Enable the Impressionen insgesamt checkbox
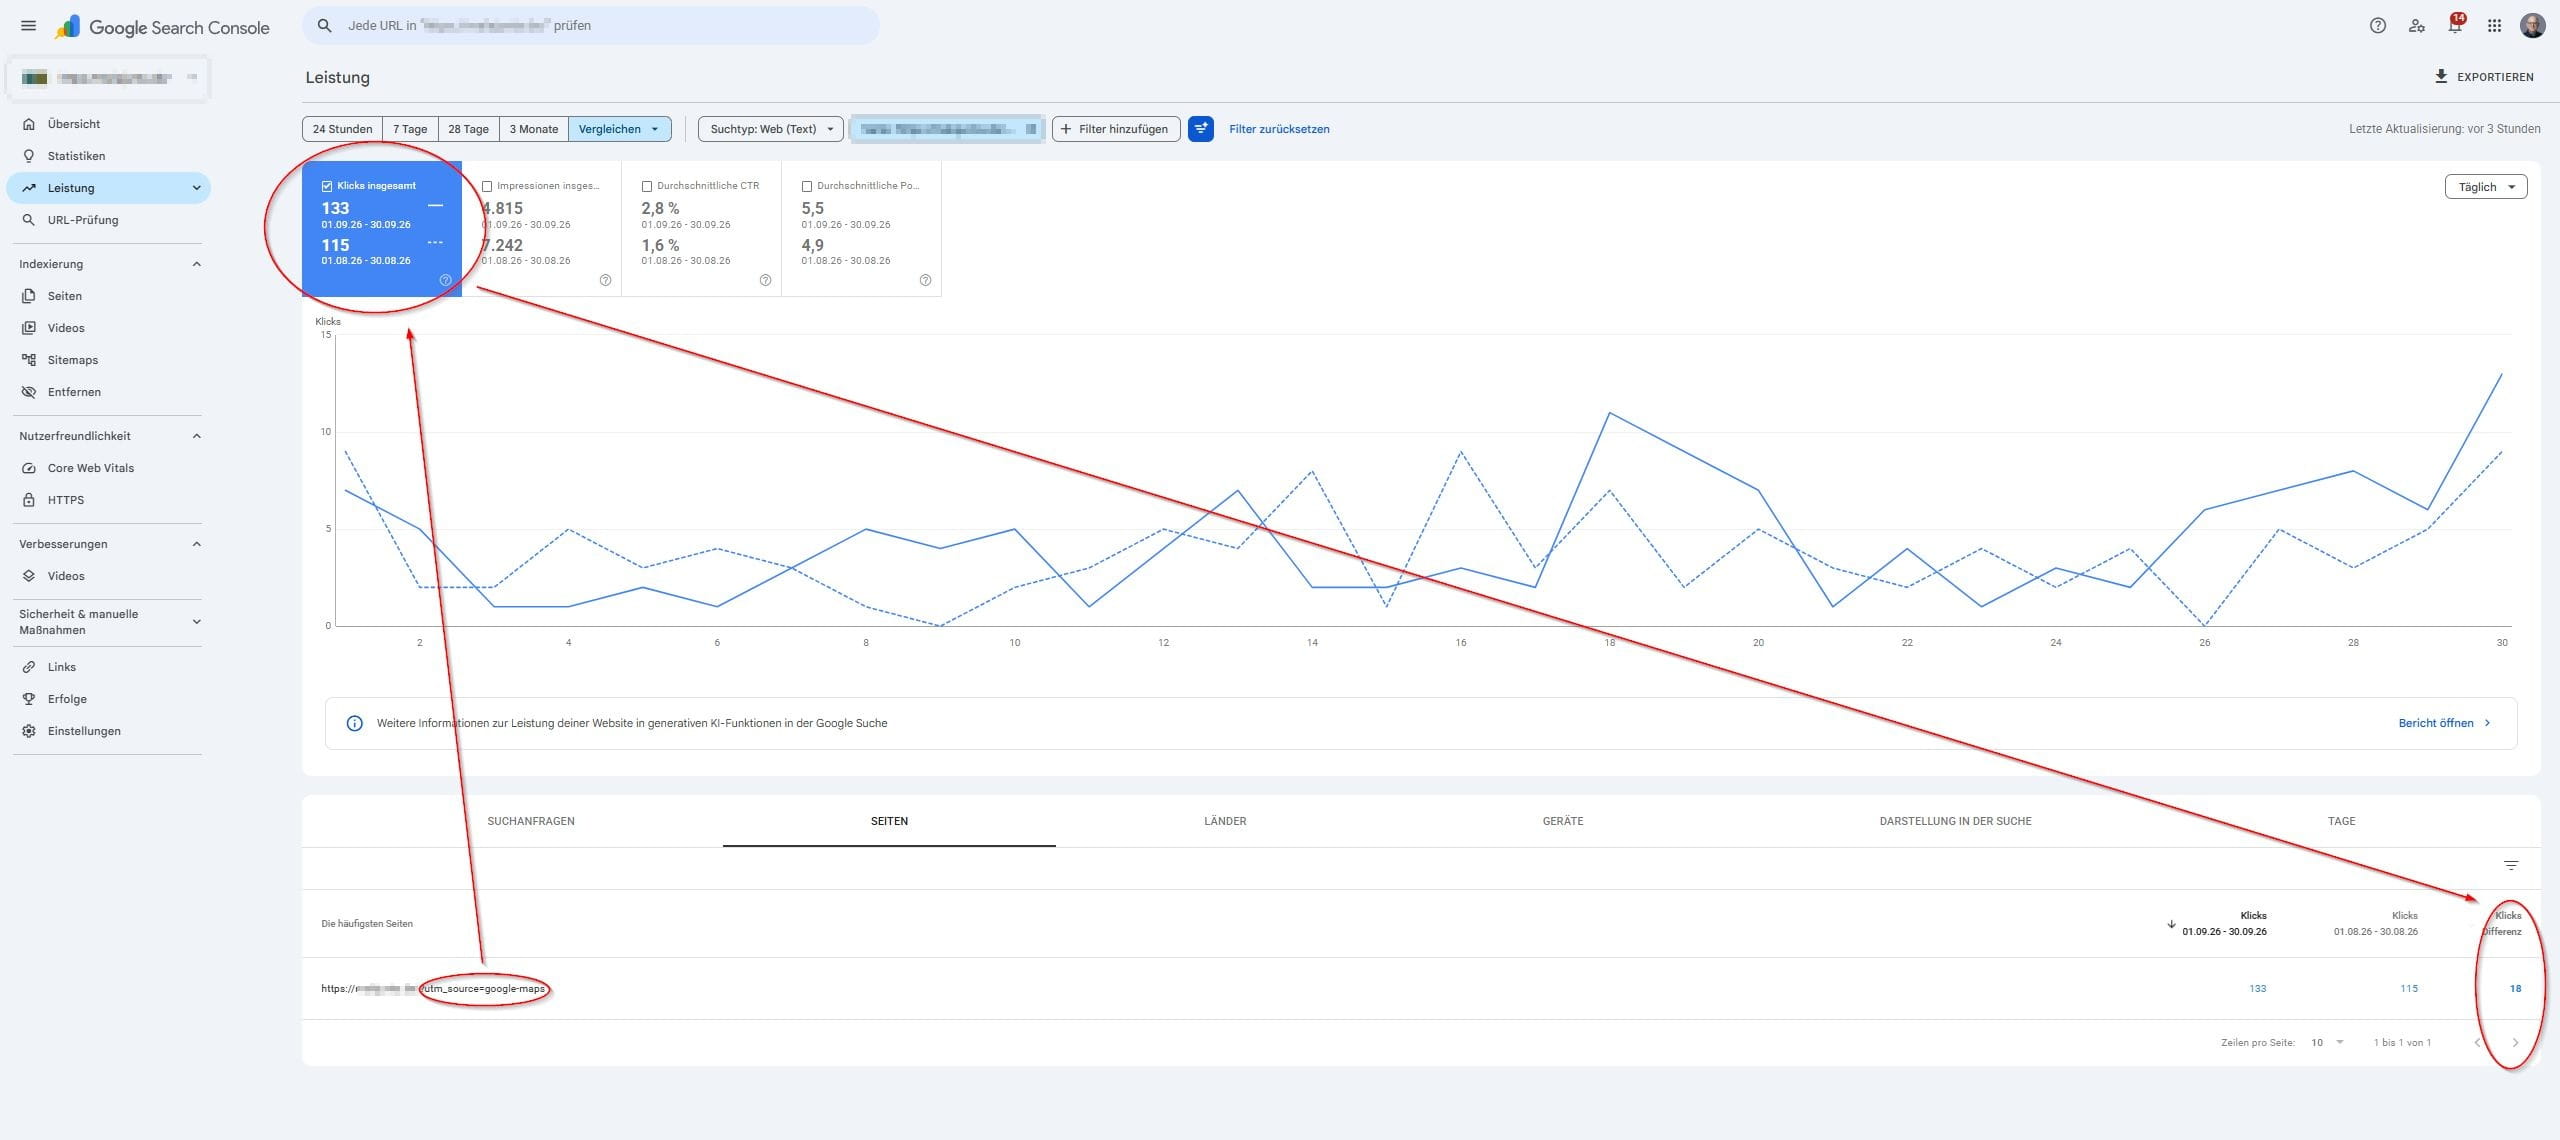Viewport: 2560px width, 1140px height. [x=487, y=186]
